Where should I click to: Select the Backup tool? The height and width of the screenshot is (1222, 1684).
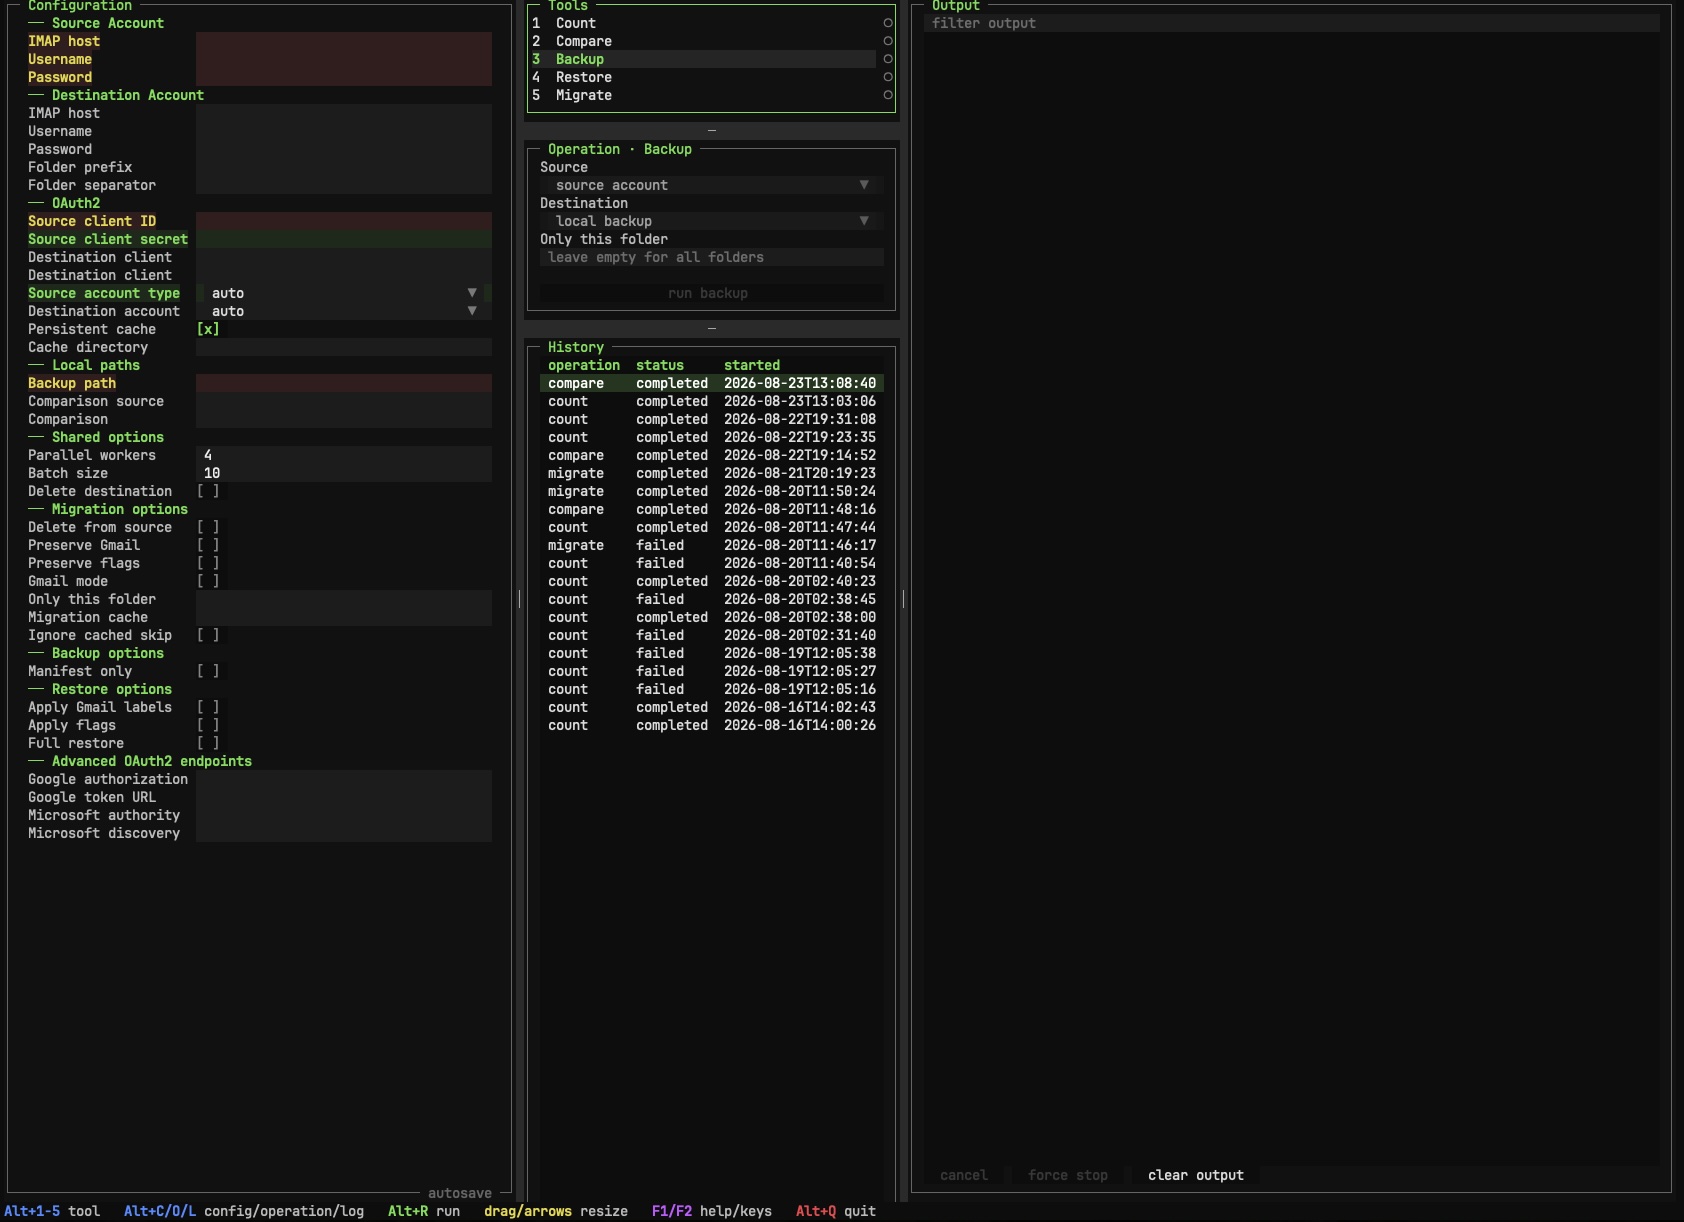click(704, 59)
